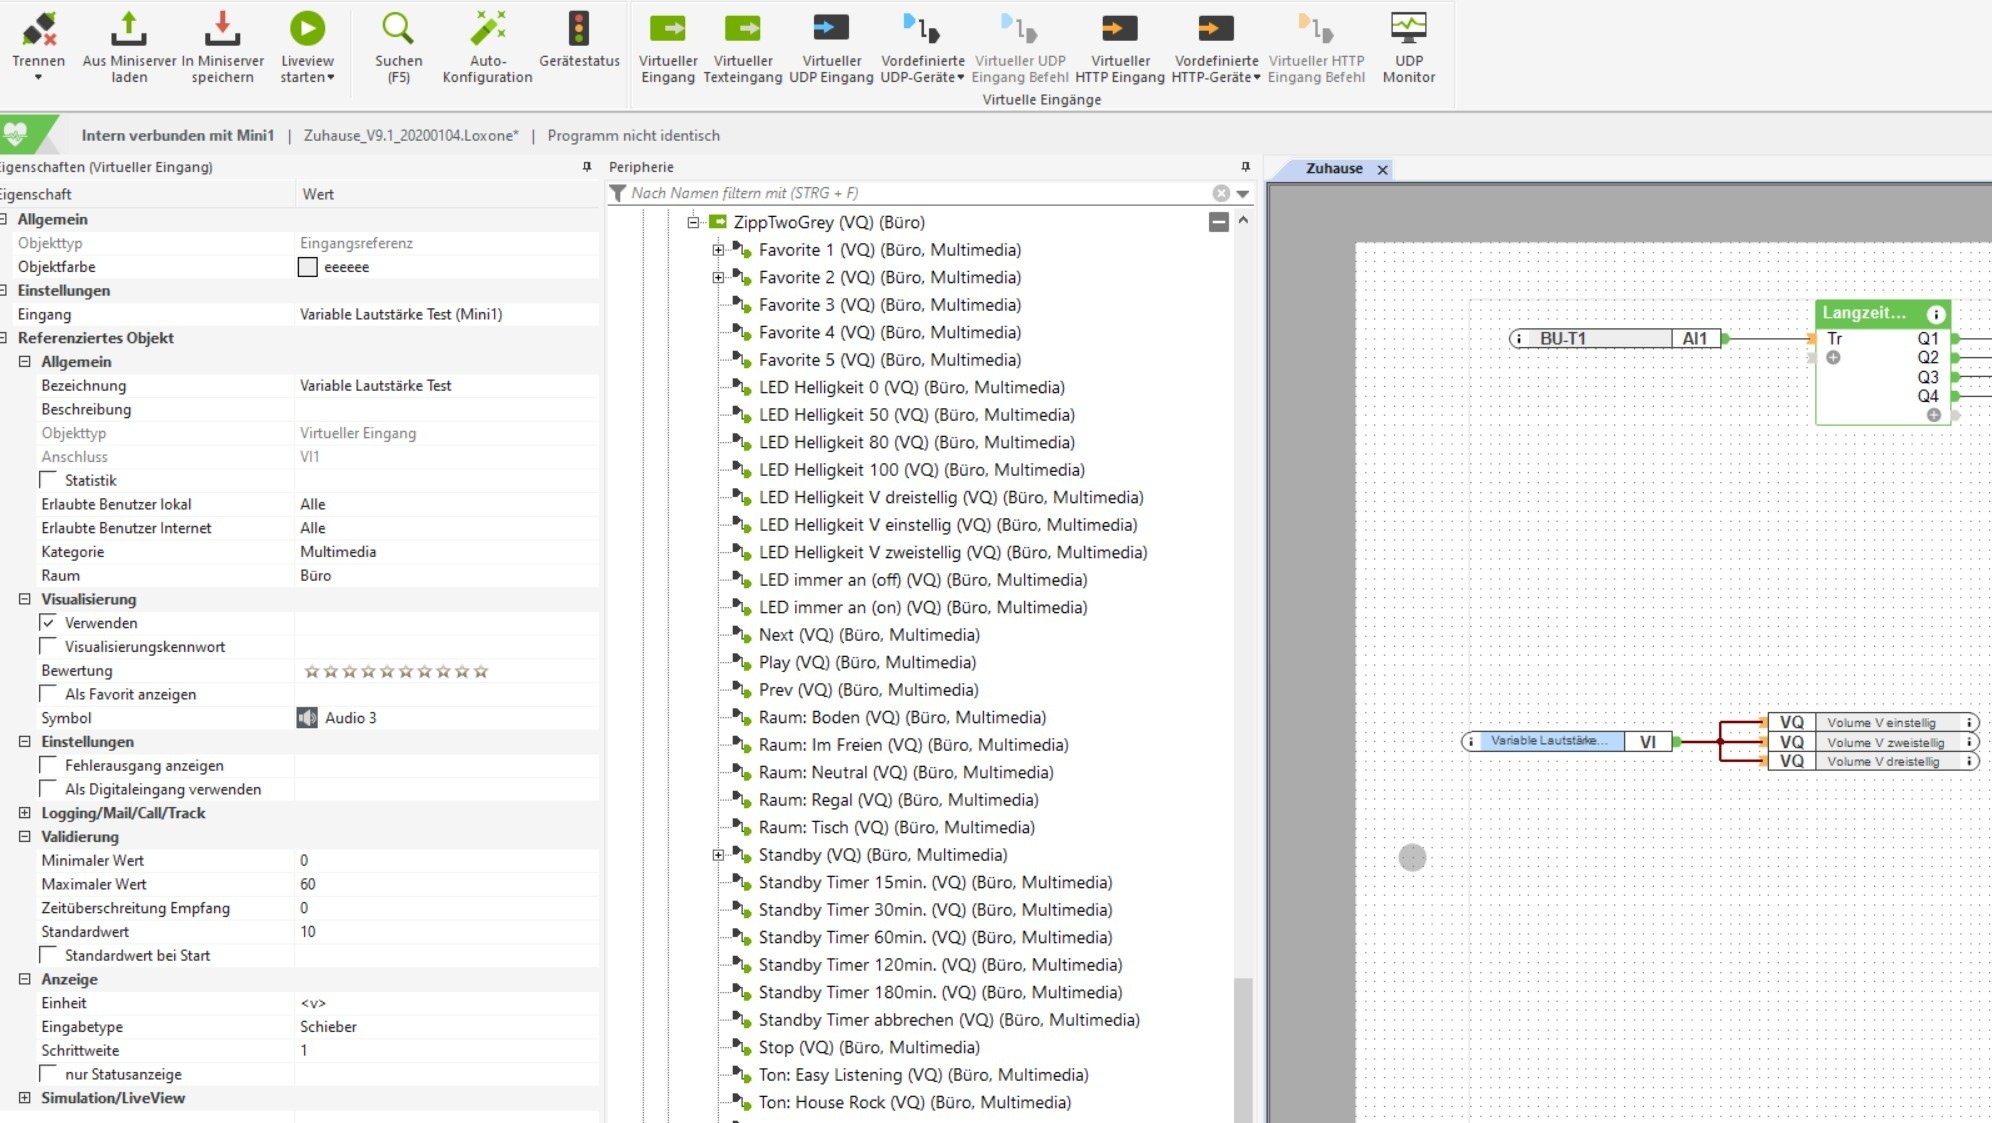This screenshot has height=1123, width=1992.
Task: Open the UDP Monitor
Action: pos(1408,30)
